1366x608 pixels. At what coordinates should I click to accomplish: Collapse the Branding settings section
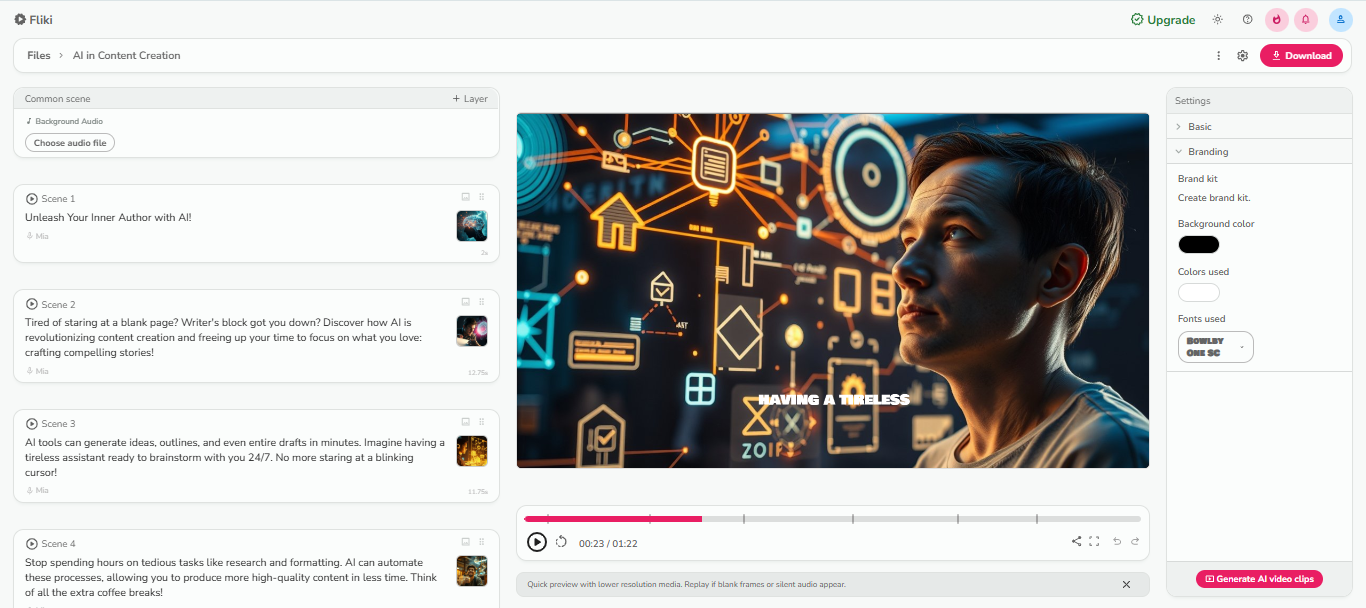pos(1258,152)
